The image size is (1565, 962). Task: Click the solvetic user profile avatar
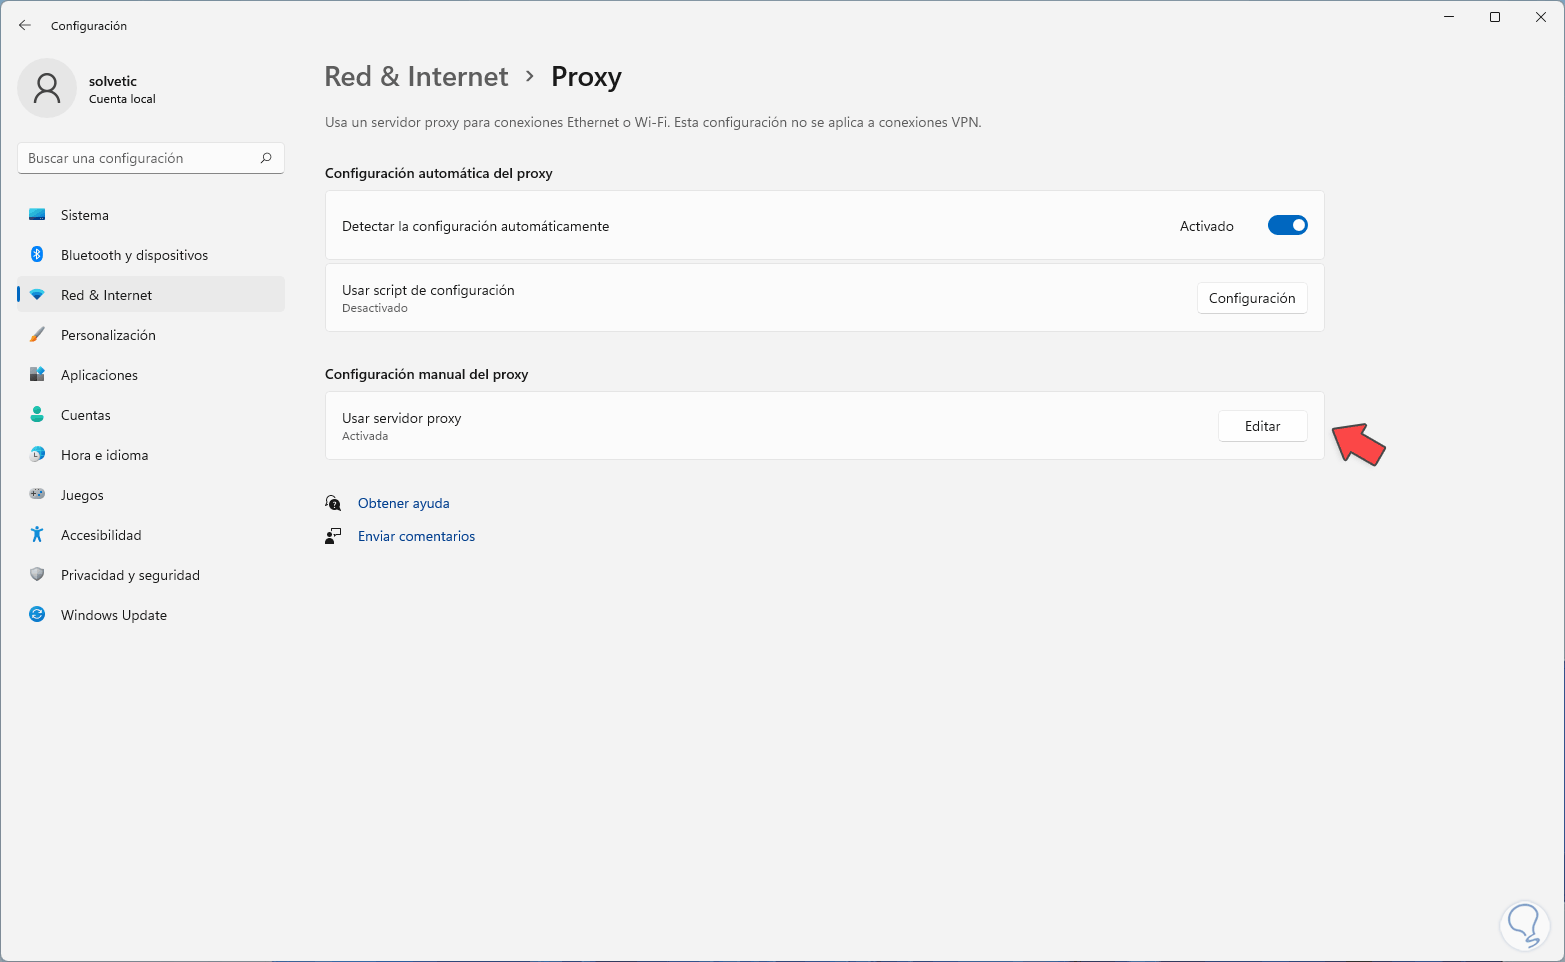coord(47,88)
